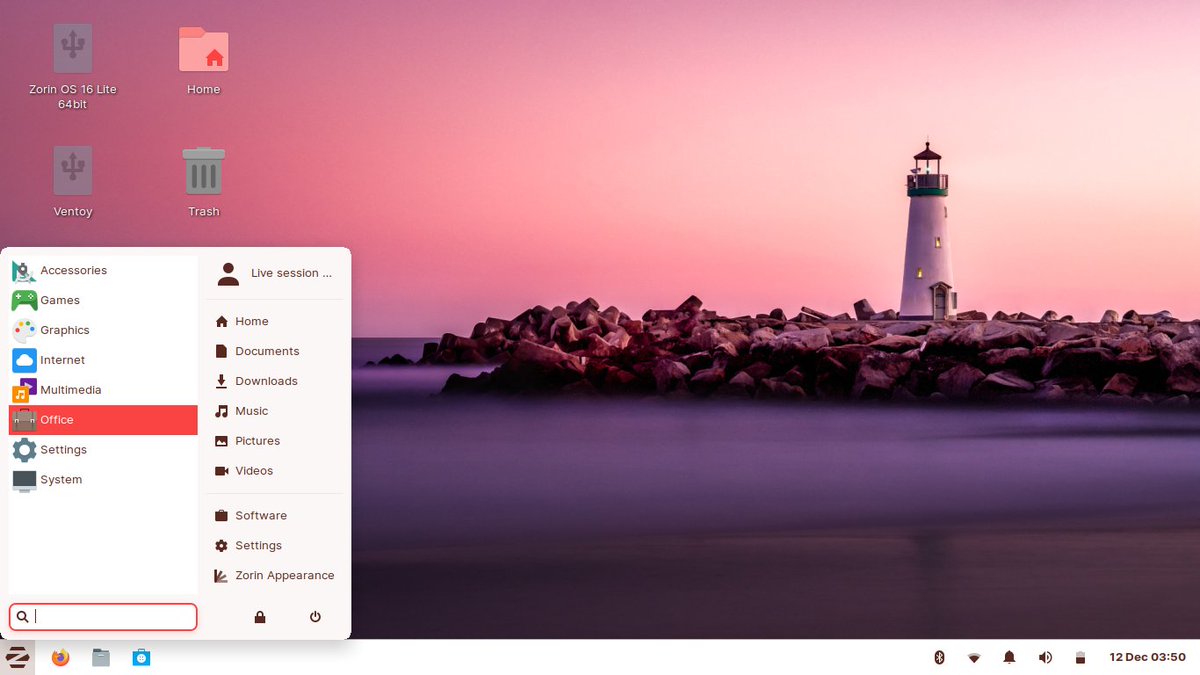Viewport: 1200px width, 675px height.
Task: Click the lock screen padlock icon
Action: [260, 617]
